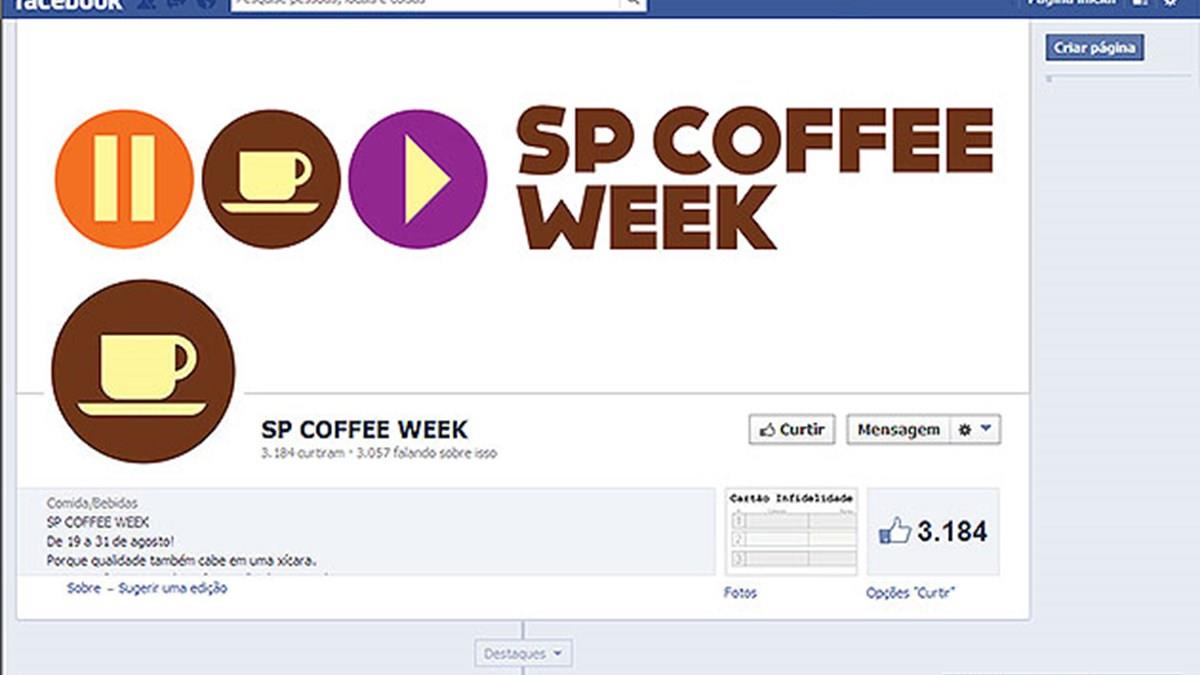Open Opções "Curtir" tab label

click(x=911, y=593)
